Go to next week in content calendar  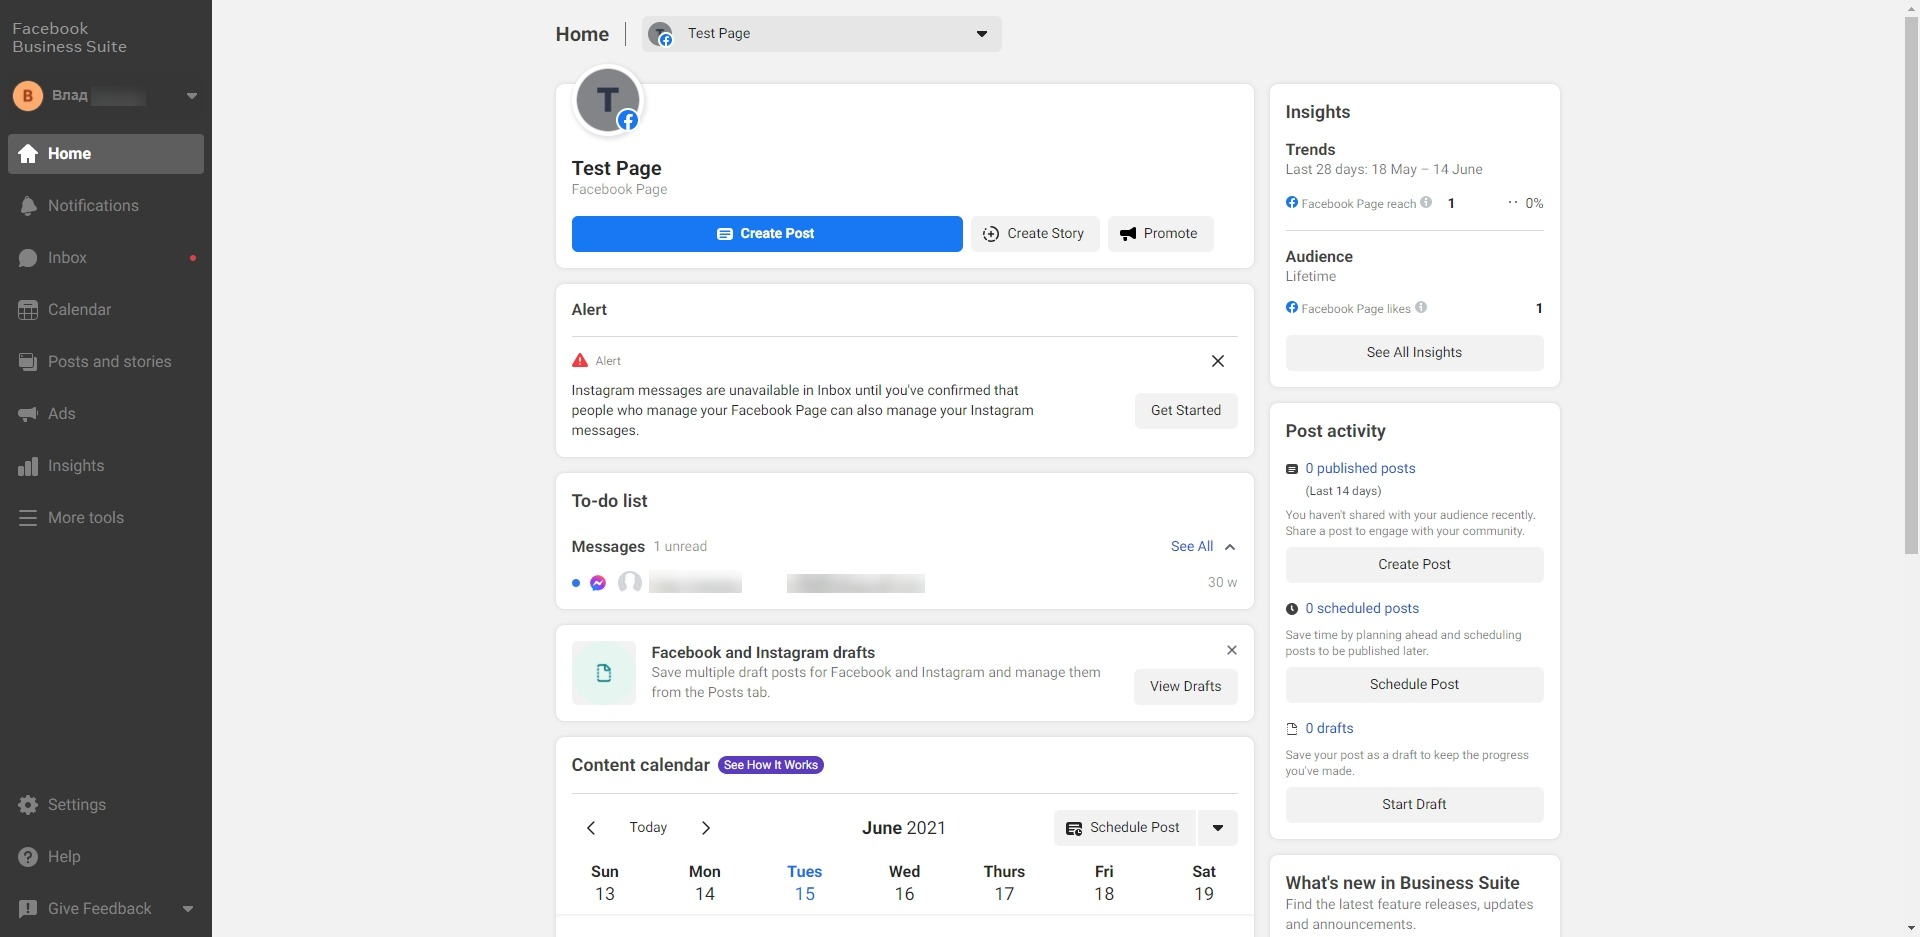tap(706, 828)
